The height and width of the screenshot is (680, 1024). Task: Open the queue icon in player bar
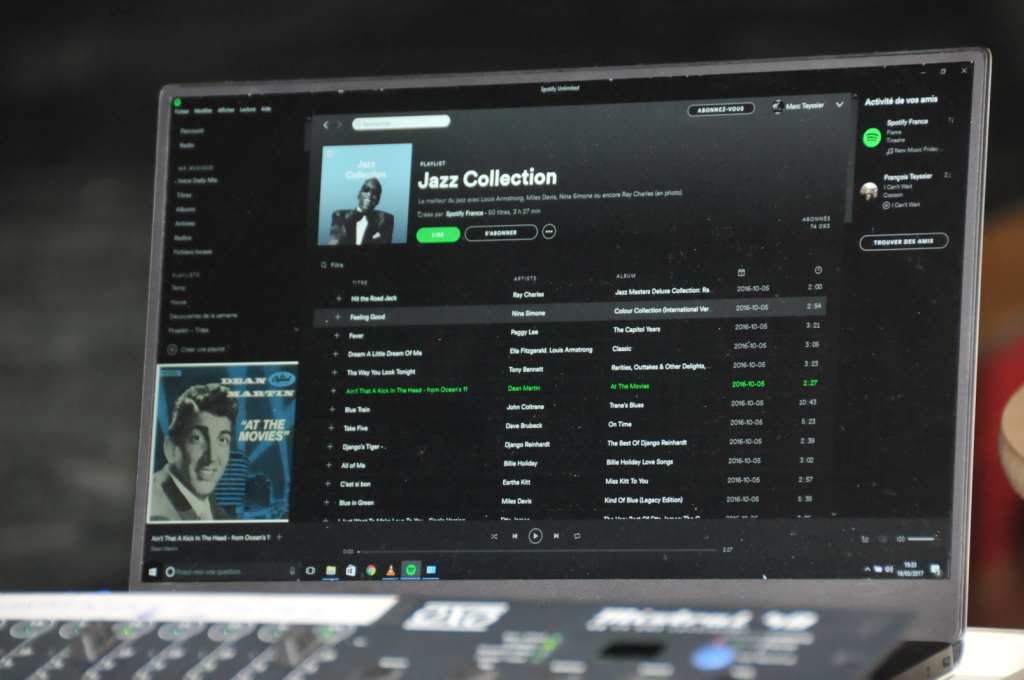tap(865, 539)
